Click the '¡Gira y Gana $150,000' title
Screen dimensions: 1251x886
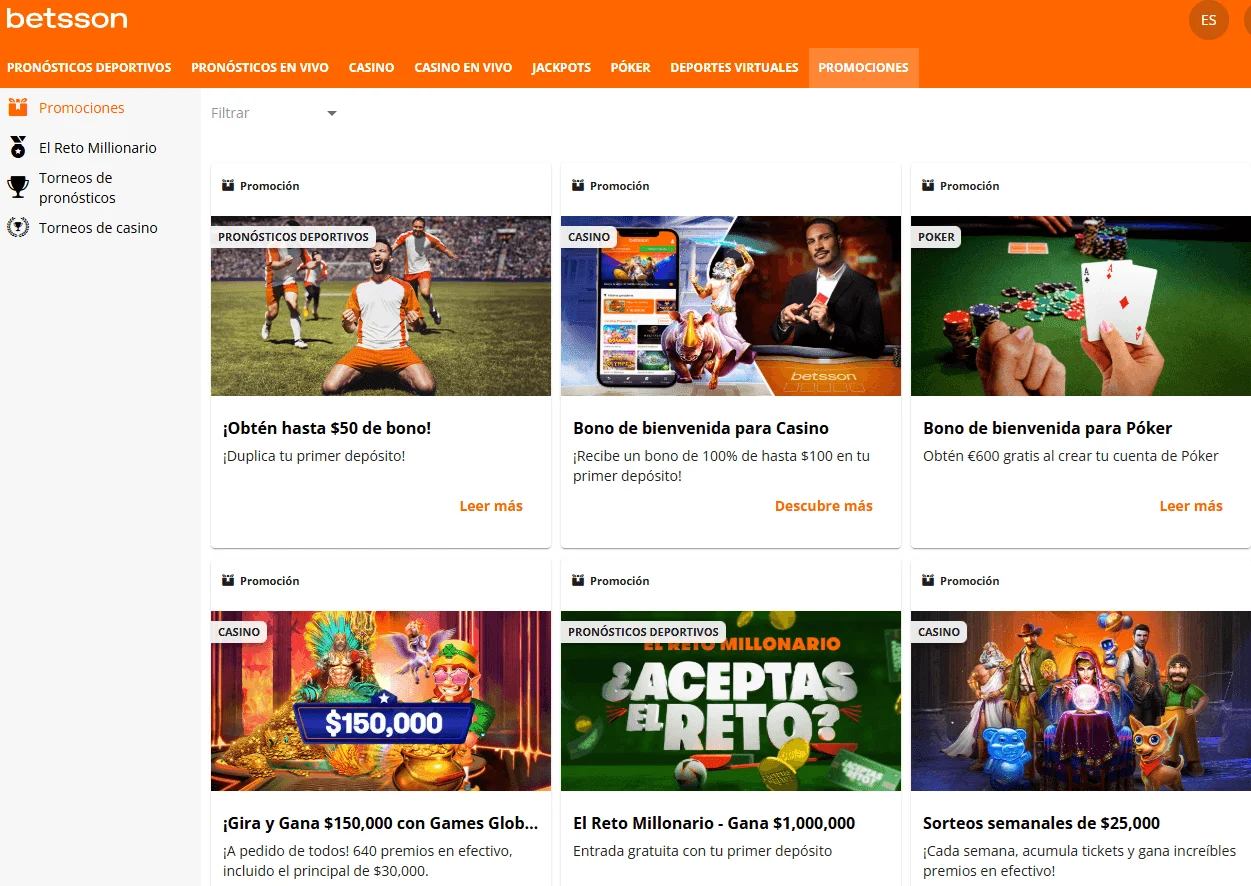point(381,823)
